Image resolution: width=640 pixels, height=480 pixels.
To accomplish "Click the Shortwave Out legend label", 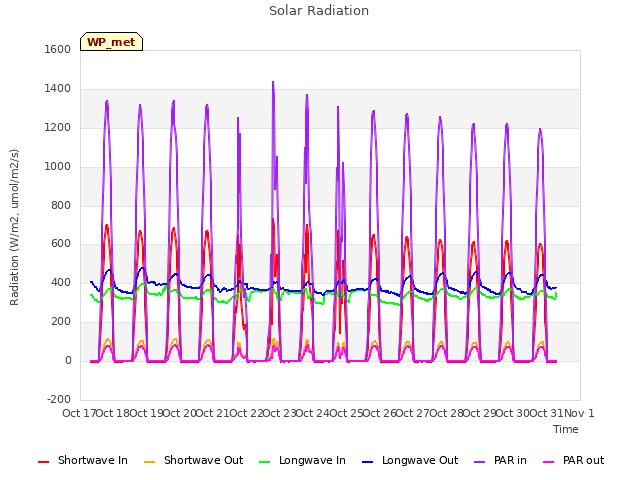I will [203, 460].
